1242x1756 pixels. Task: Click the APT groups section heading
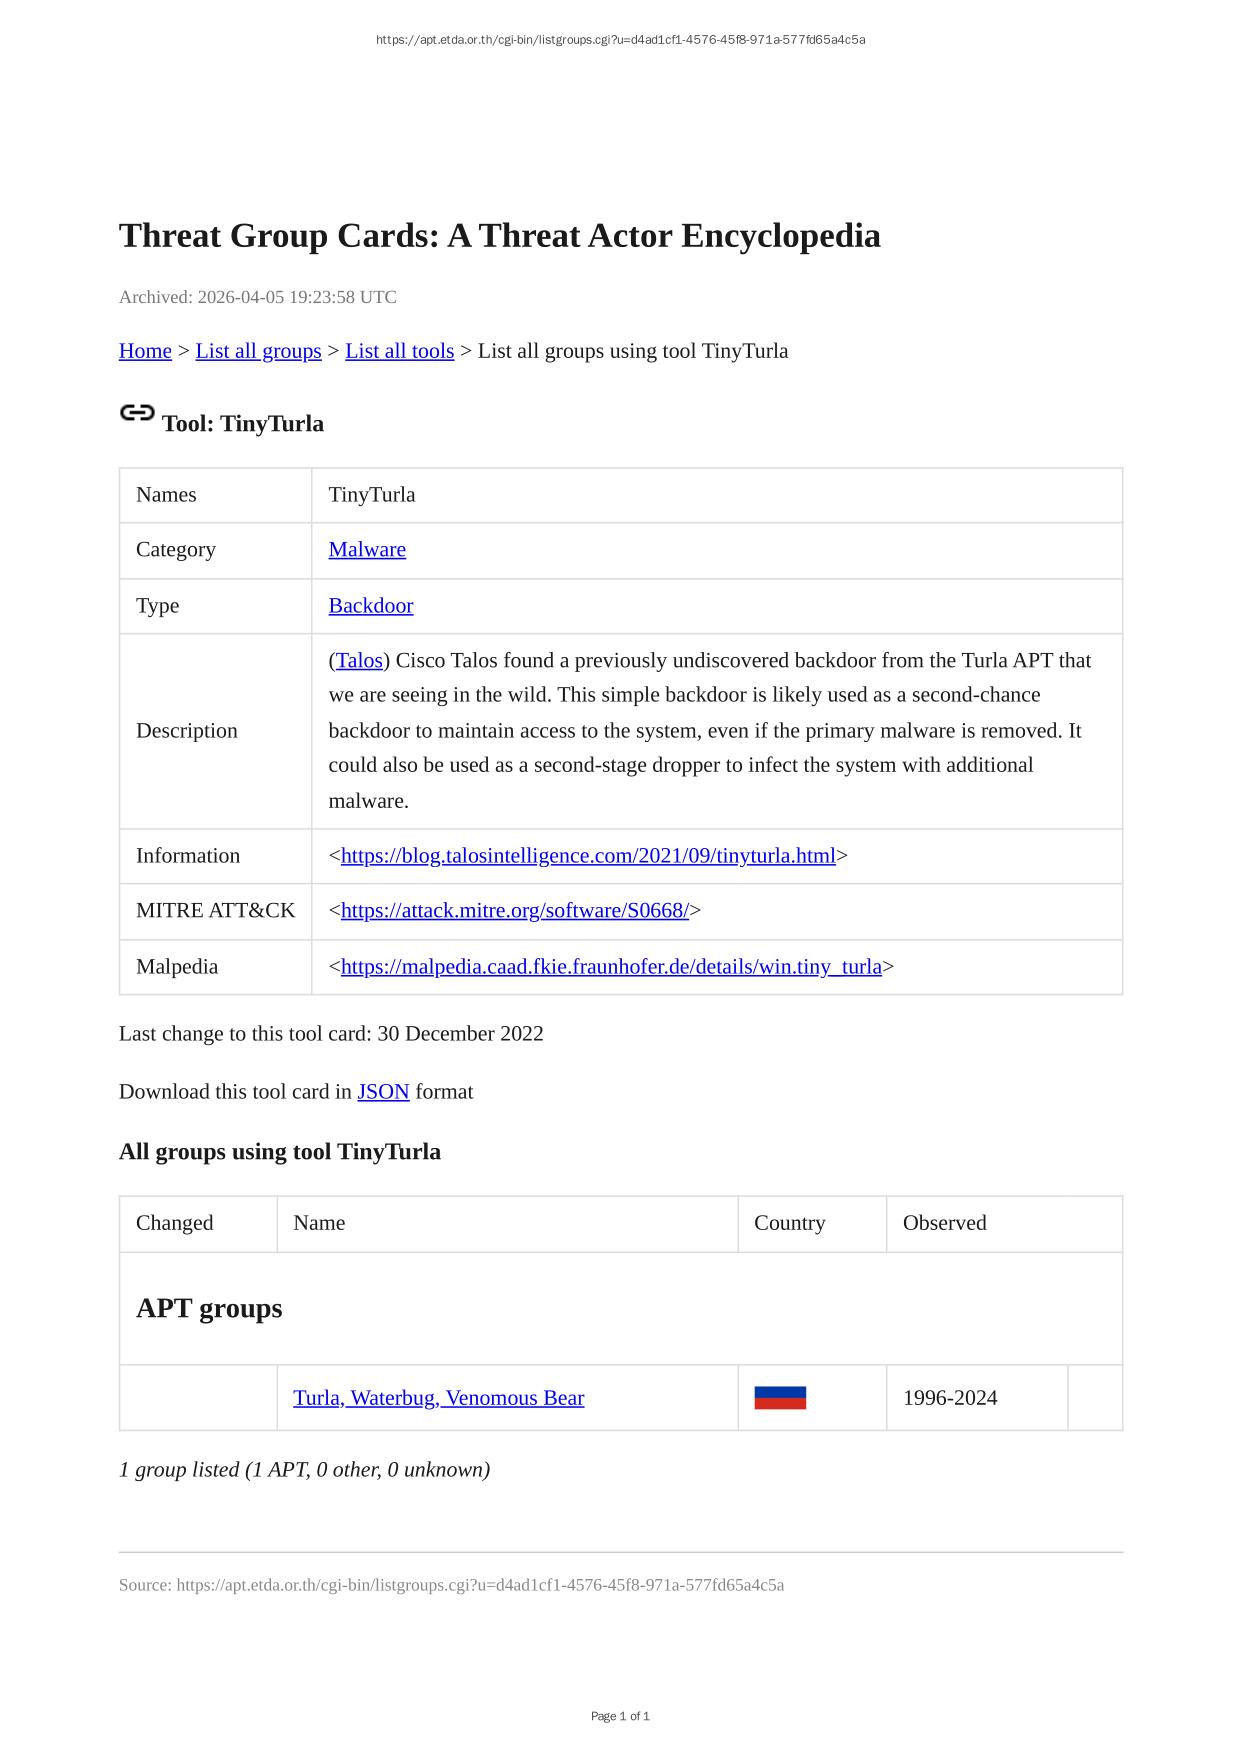click(209, 1309)
